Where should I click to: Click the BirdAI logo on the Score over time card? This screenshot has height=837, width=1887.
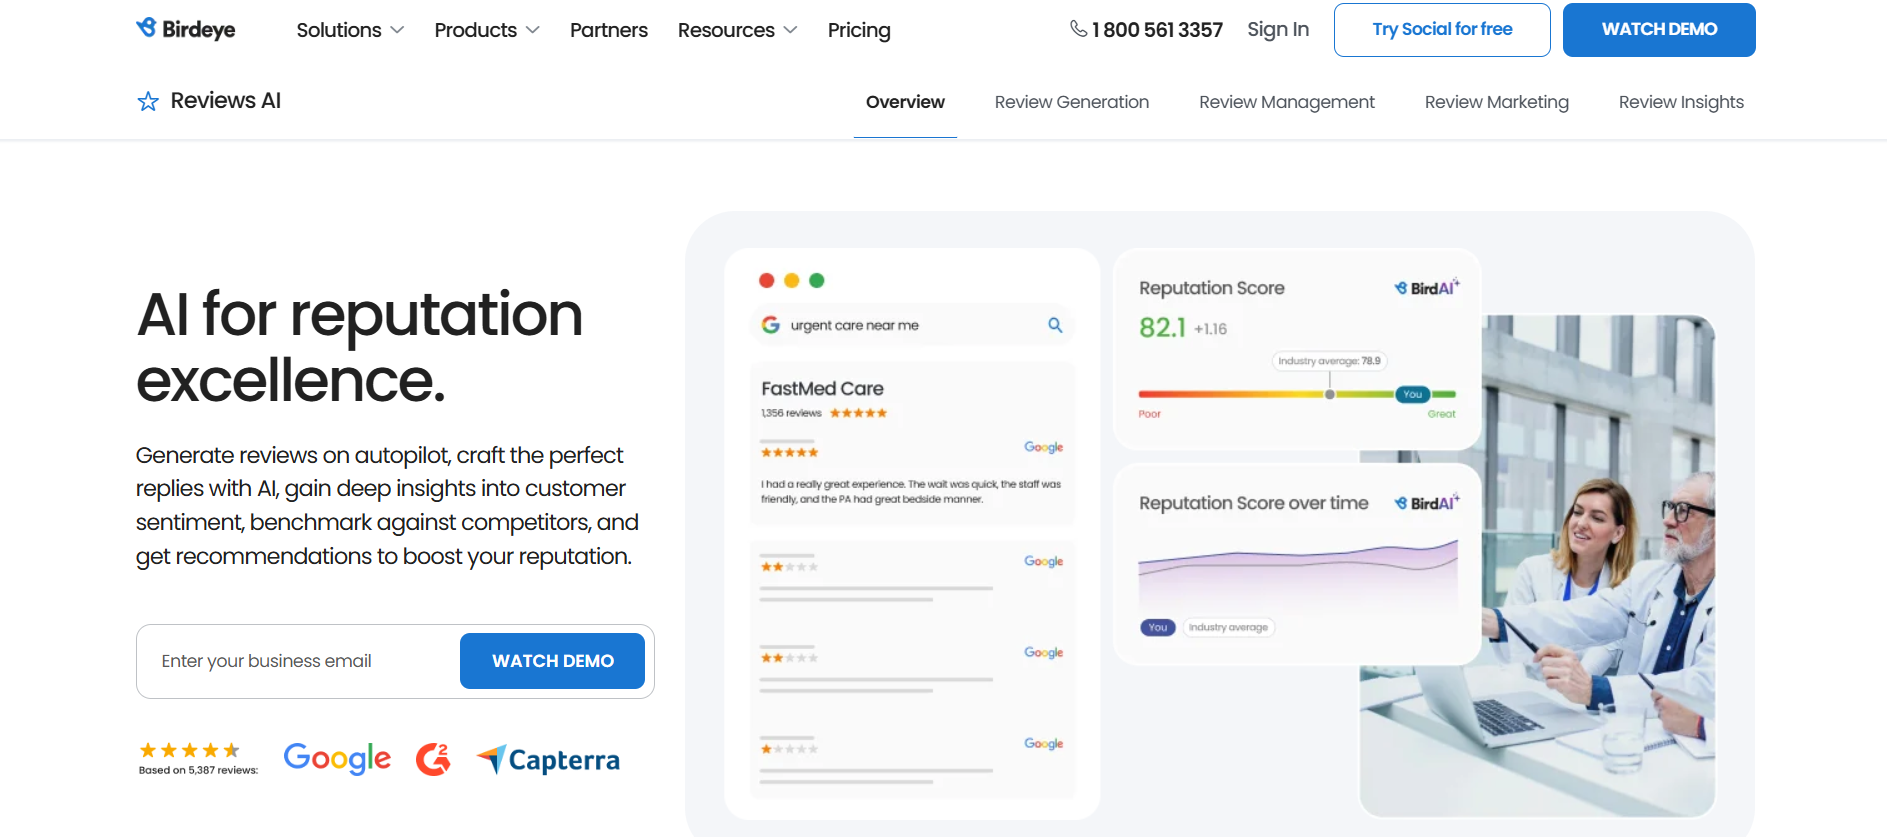(1427, 503)
